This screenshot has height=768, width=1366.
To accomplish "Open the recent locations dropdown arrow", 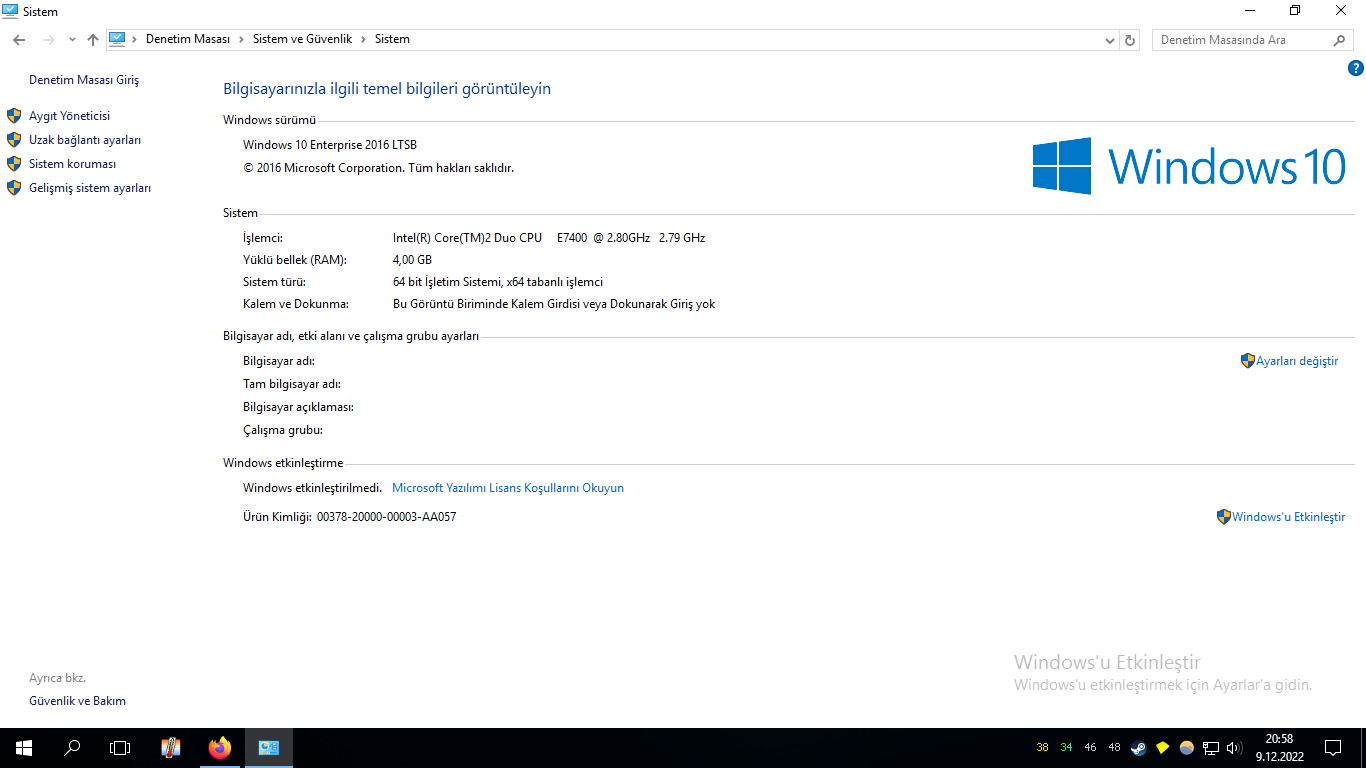I will pyautogui.click(x=72, y=40).
